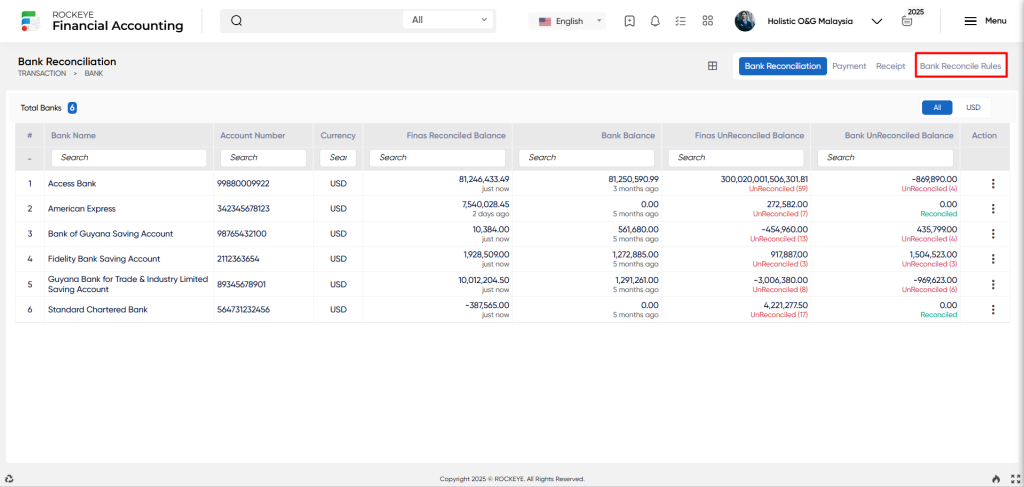This screenshot has height=487, width=1024.
Task: Sort by Bank Balance column header
Action: (628, 135)
